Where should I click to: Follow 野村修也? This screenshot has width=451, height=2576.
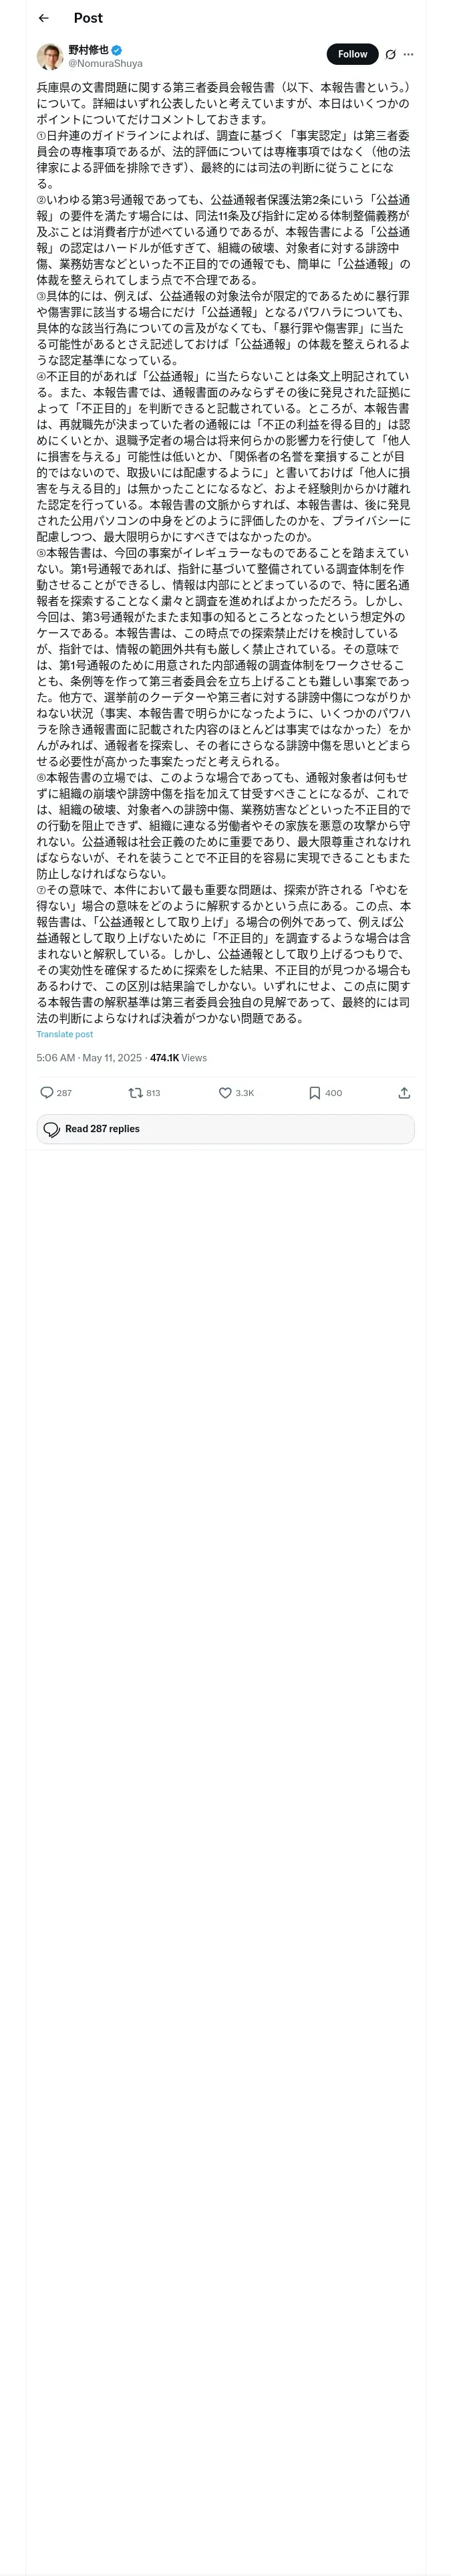tap(352, 54)
